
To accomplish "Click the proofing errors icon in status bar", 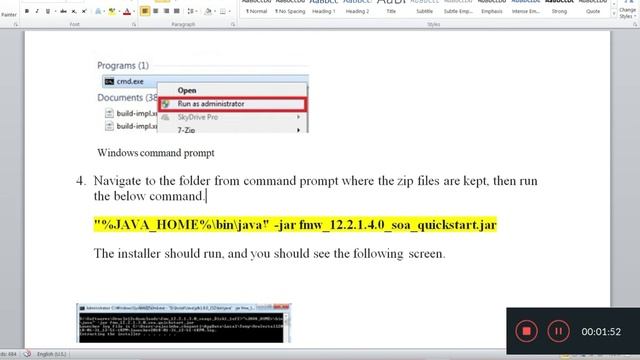I will pyautogui.click(x=27, y=354).
